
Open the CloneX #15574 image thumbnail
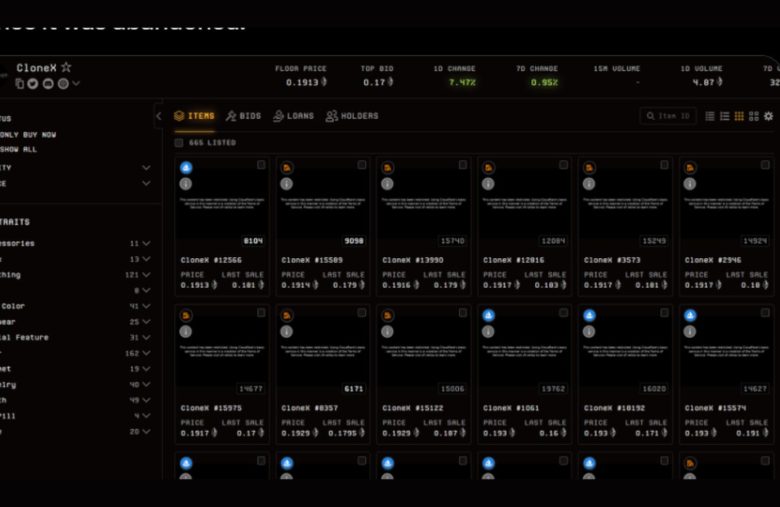726,352
